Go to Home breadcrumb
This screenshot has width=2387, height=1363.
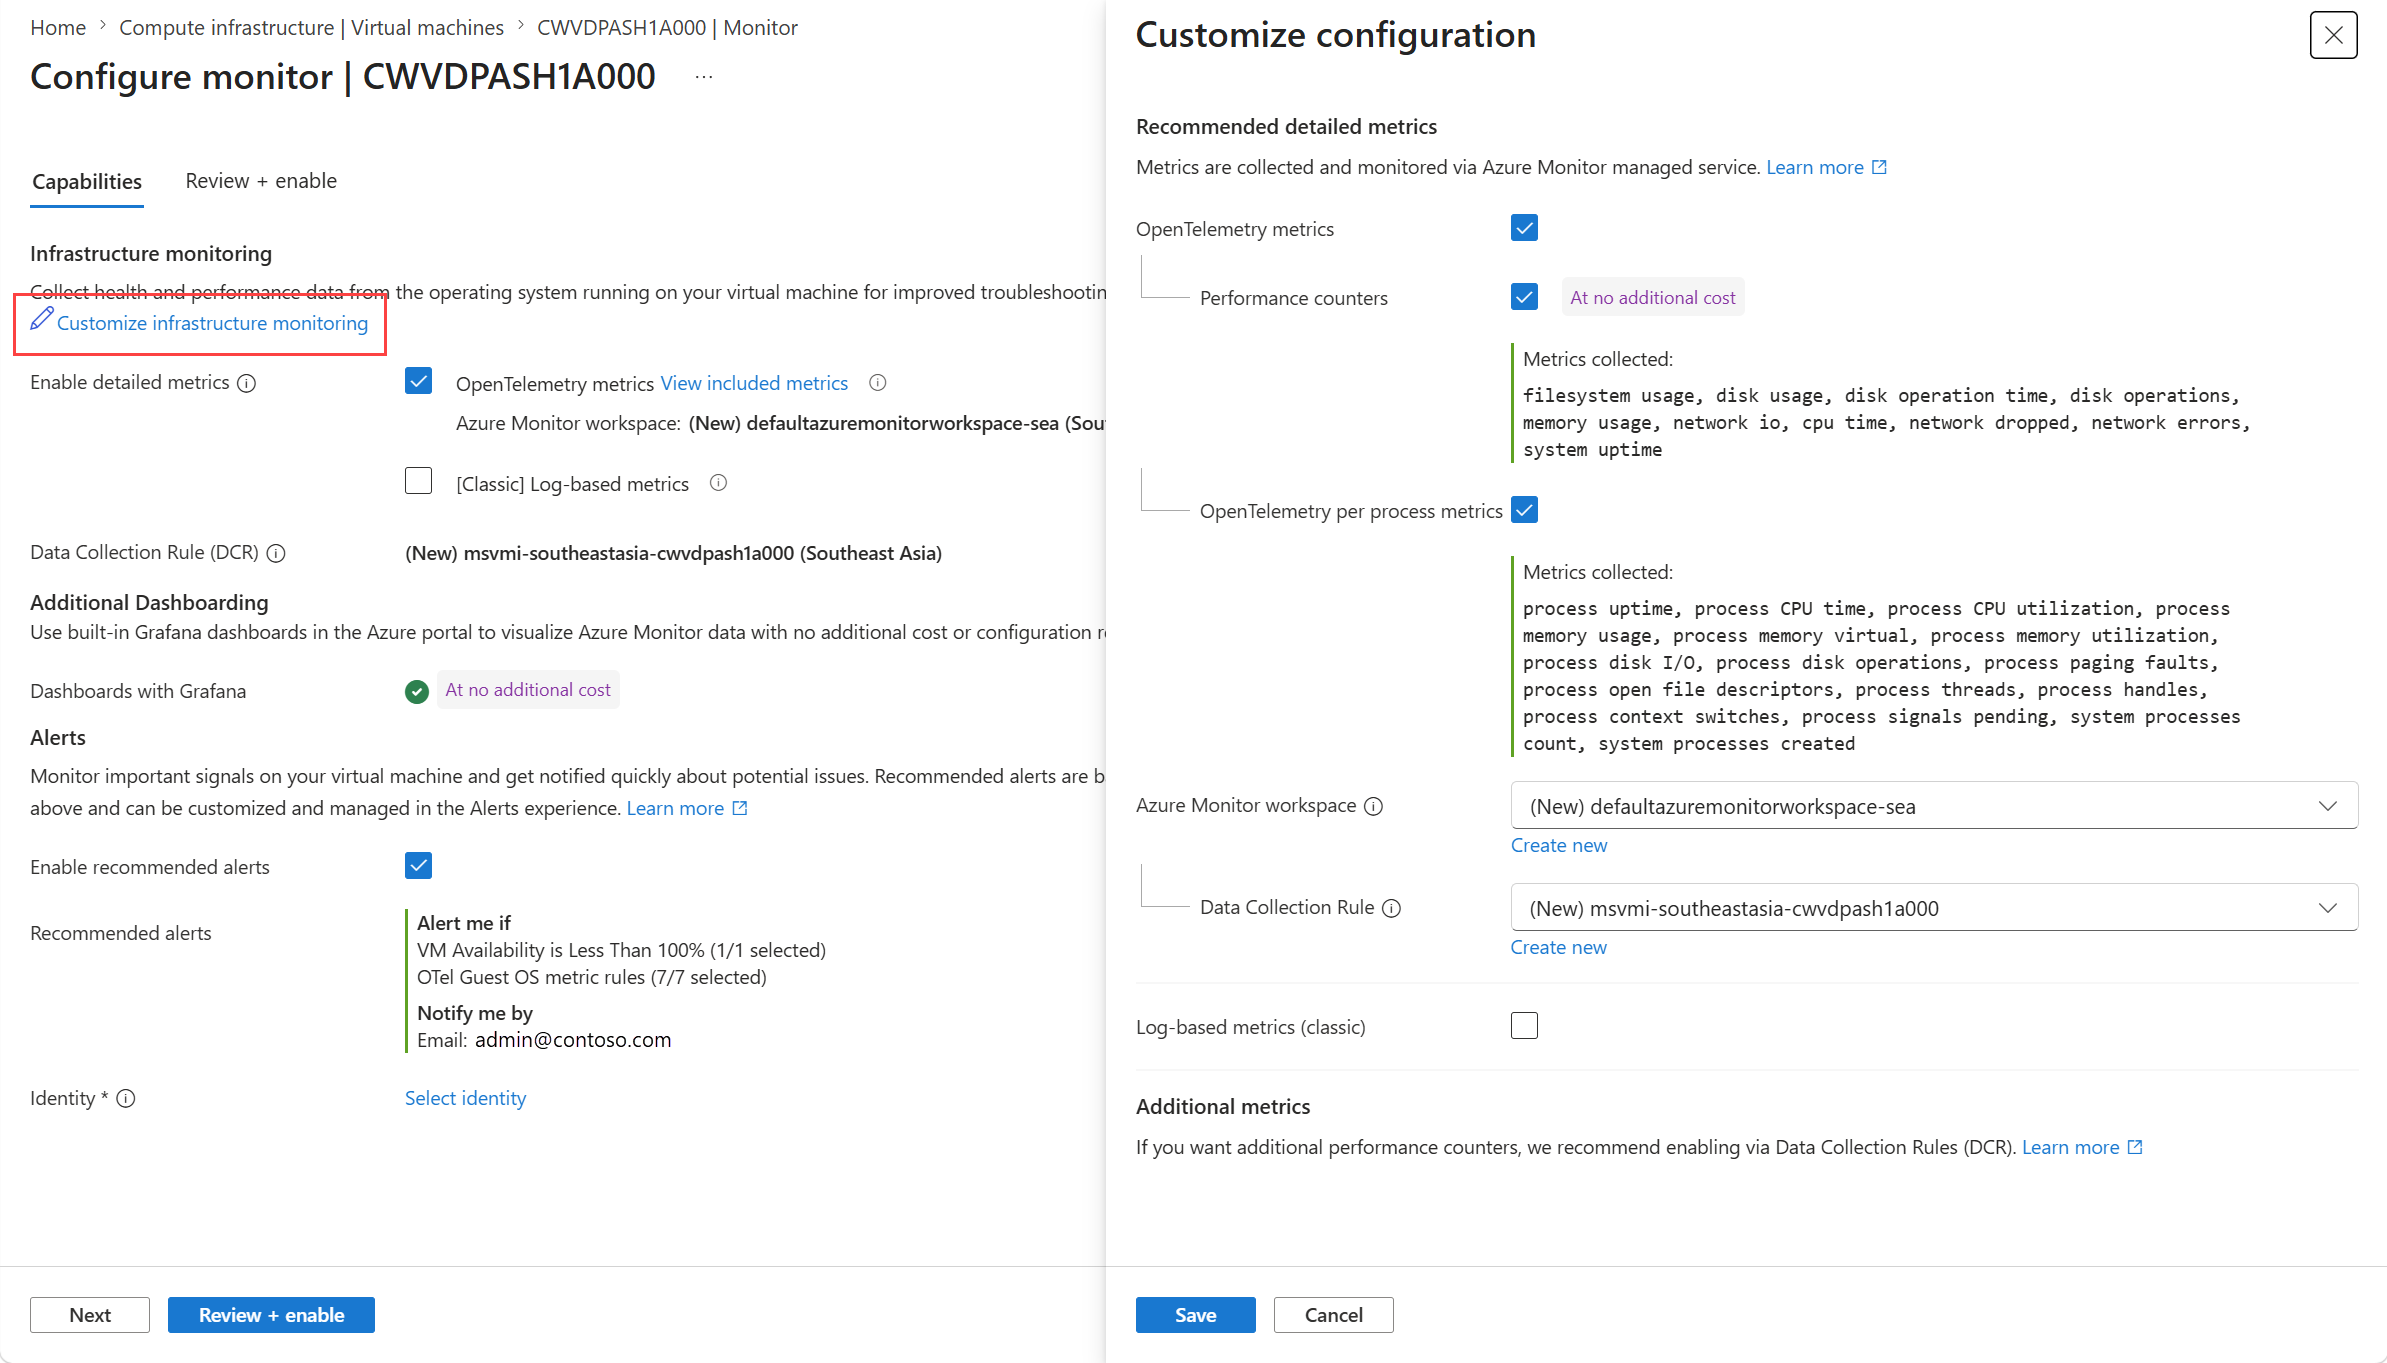[x=58, y=27]
